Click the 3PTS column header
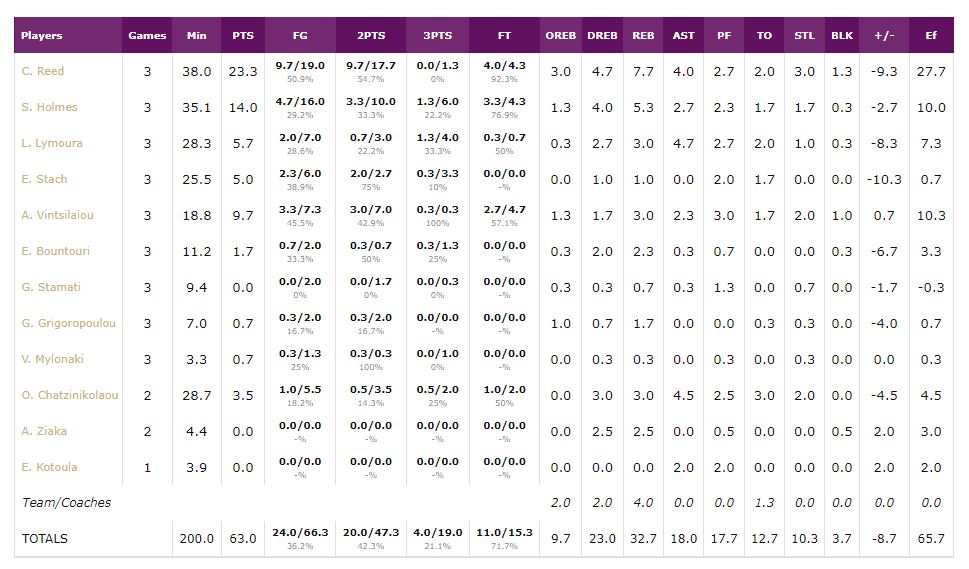This screenshot has width=969, height=569. (x=437, y=35)
